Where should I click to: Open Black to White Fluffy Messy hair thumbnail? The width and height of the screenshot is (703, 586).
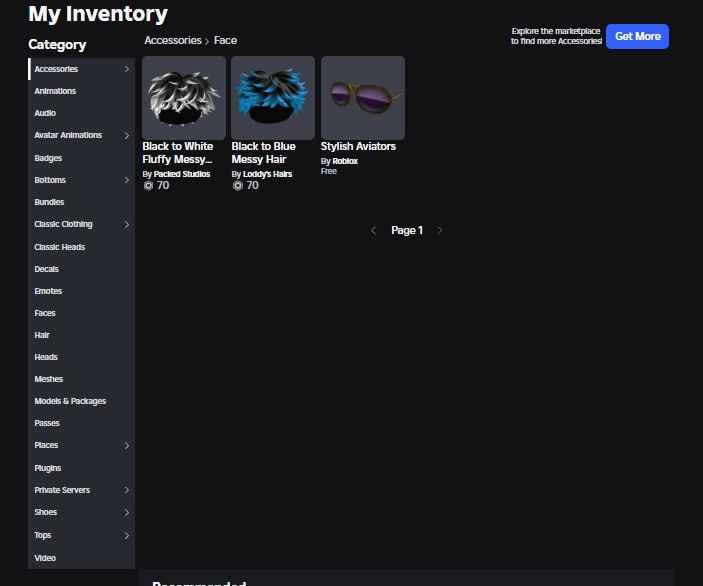pyautogui.click(x=184, y=97)
